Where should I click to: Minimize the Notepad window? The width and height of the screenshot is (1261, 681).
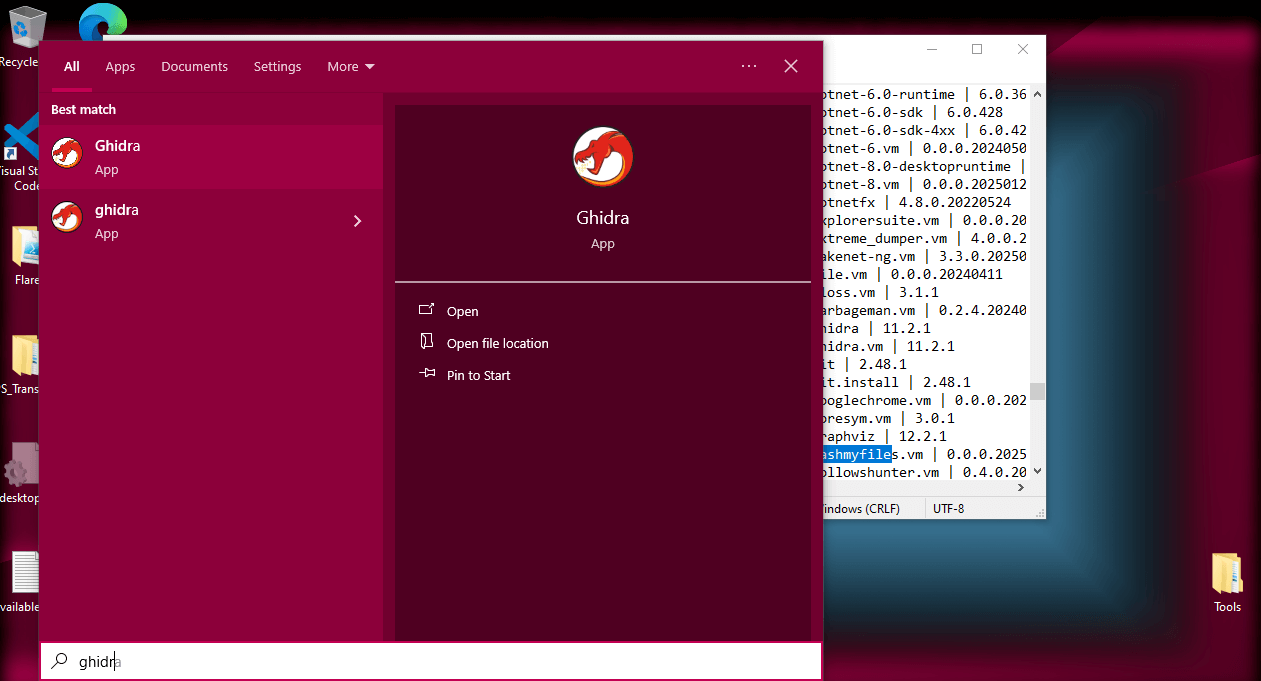pyautogui.click(x=931, y=49)
